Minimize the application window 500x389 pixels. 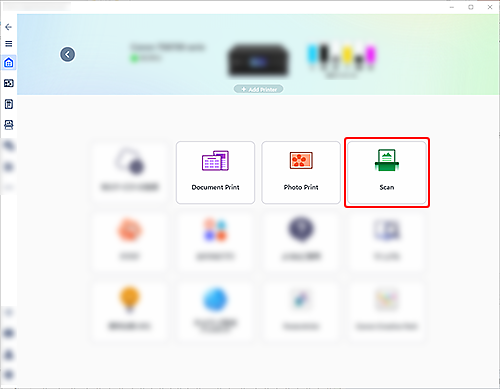pos(452,7)
